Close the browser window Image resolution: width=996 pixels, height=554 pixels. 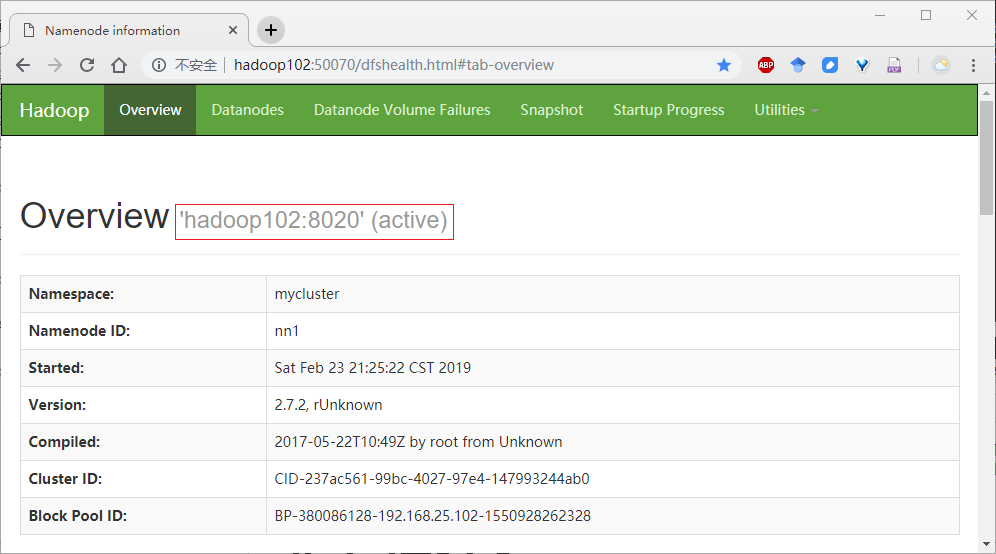972,15
